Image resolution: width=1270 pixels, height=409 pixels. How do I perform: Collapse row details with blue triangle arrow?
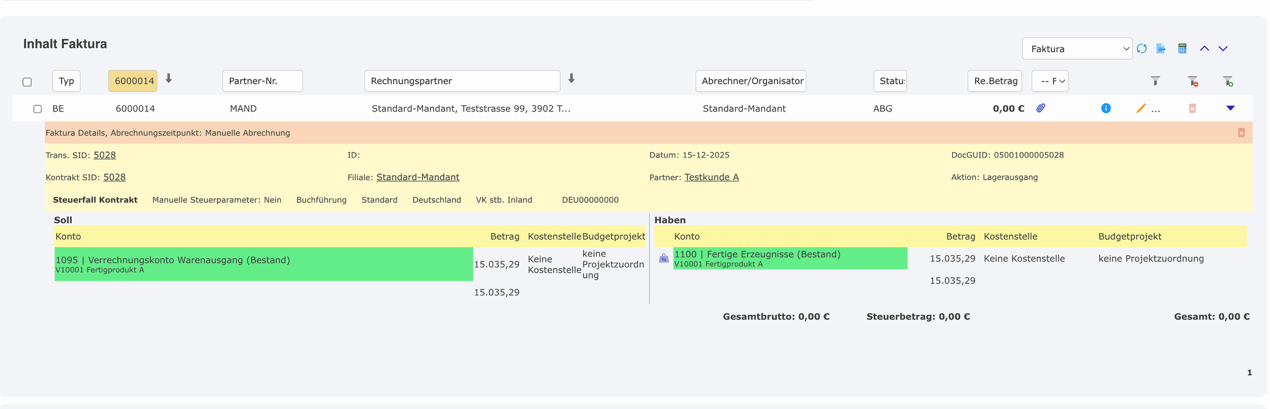[x=1230, y=108]
